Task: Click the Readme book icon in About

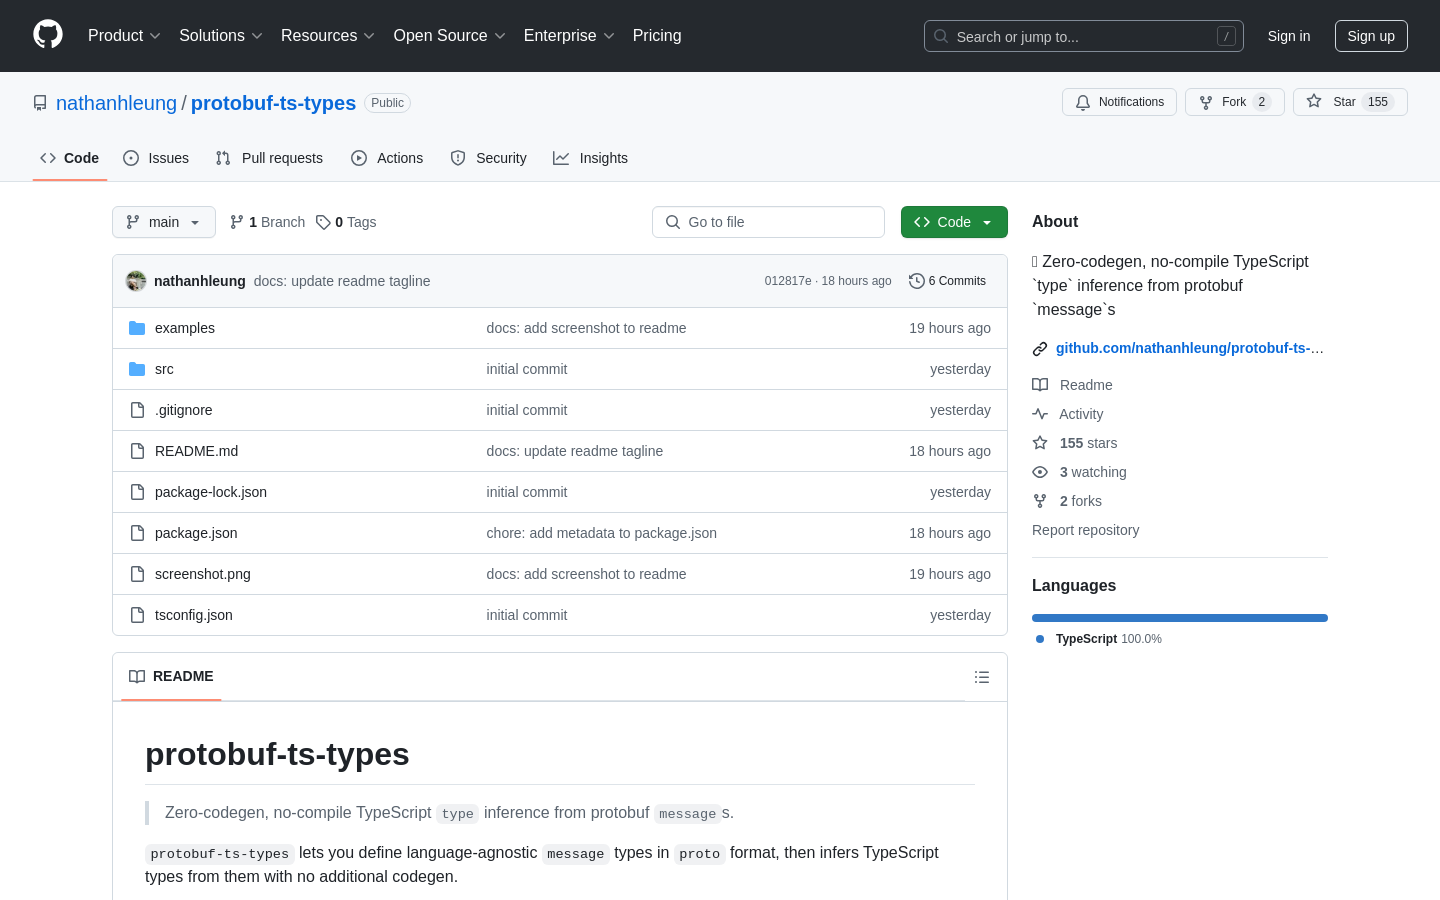Action: coord(1040,385)
